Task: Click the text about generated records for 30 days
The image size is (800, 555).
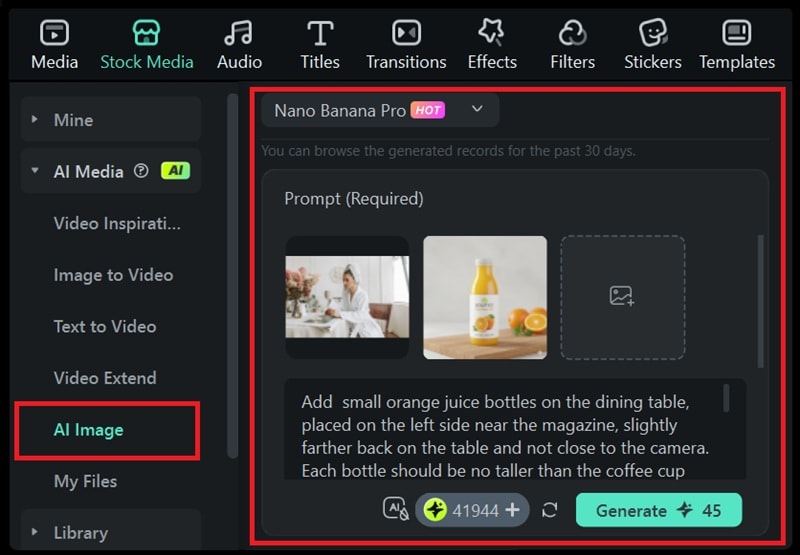Action: [x=448, y=151]
